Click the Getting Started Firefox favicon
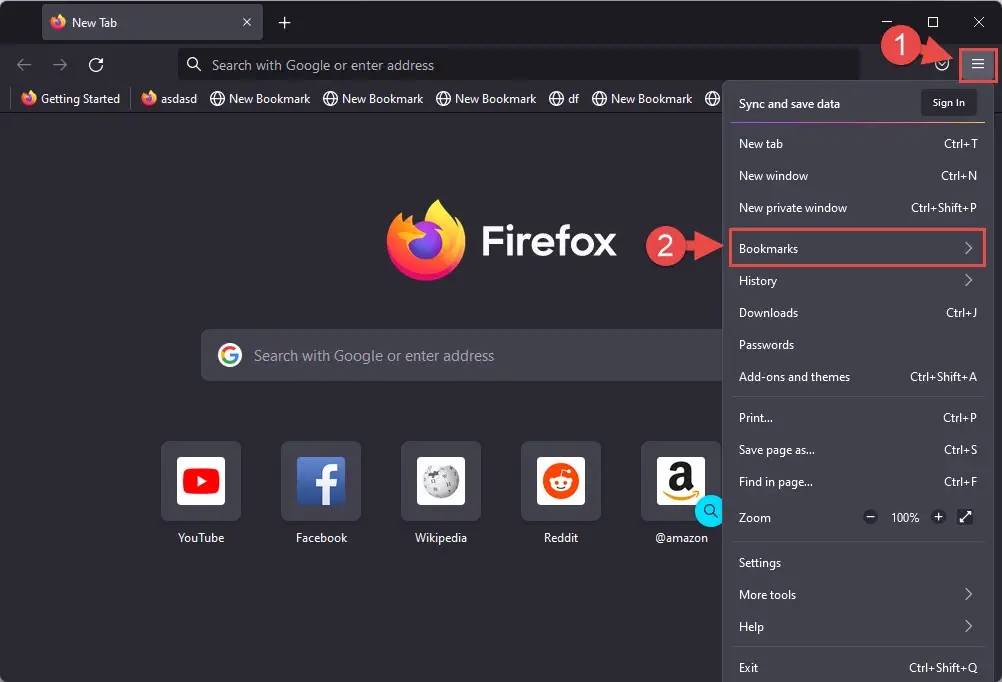This screenshot has height=682, width=1002. coord(29,98)
